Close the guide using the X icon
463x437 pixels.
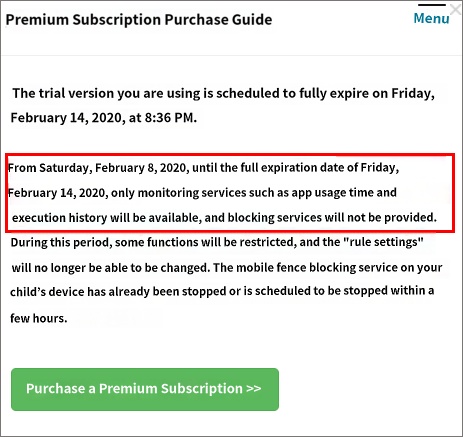pyautogui.click(x=456, y=9)
